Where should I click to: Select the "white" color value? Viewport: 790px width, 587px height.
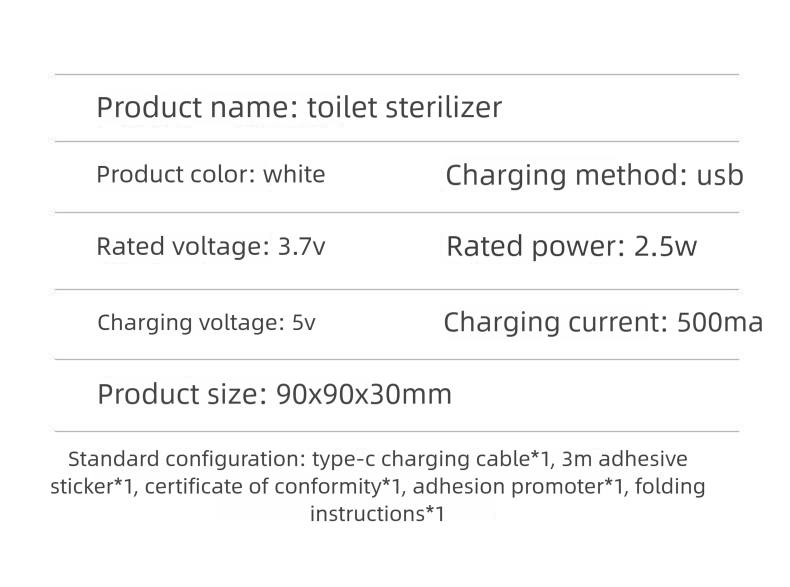point(294,175)
